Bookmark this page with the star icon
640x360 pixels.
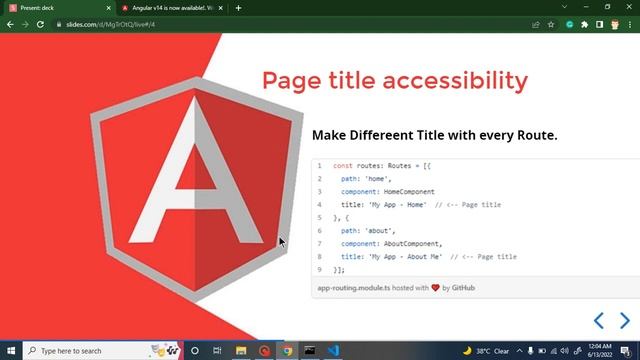click(551, 24)
